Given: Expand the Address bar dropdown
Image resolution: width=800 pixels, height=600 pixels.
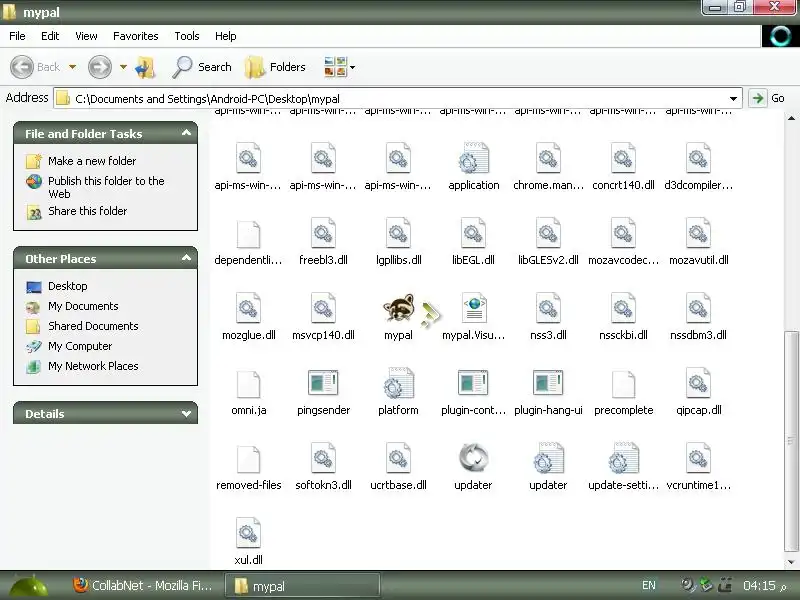Looking at the screenshot, I should 733,98.
